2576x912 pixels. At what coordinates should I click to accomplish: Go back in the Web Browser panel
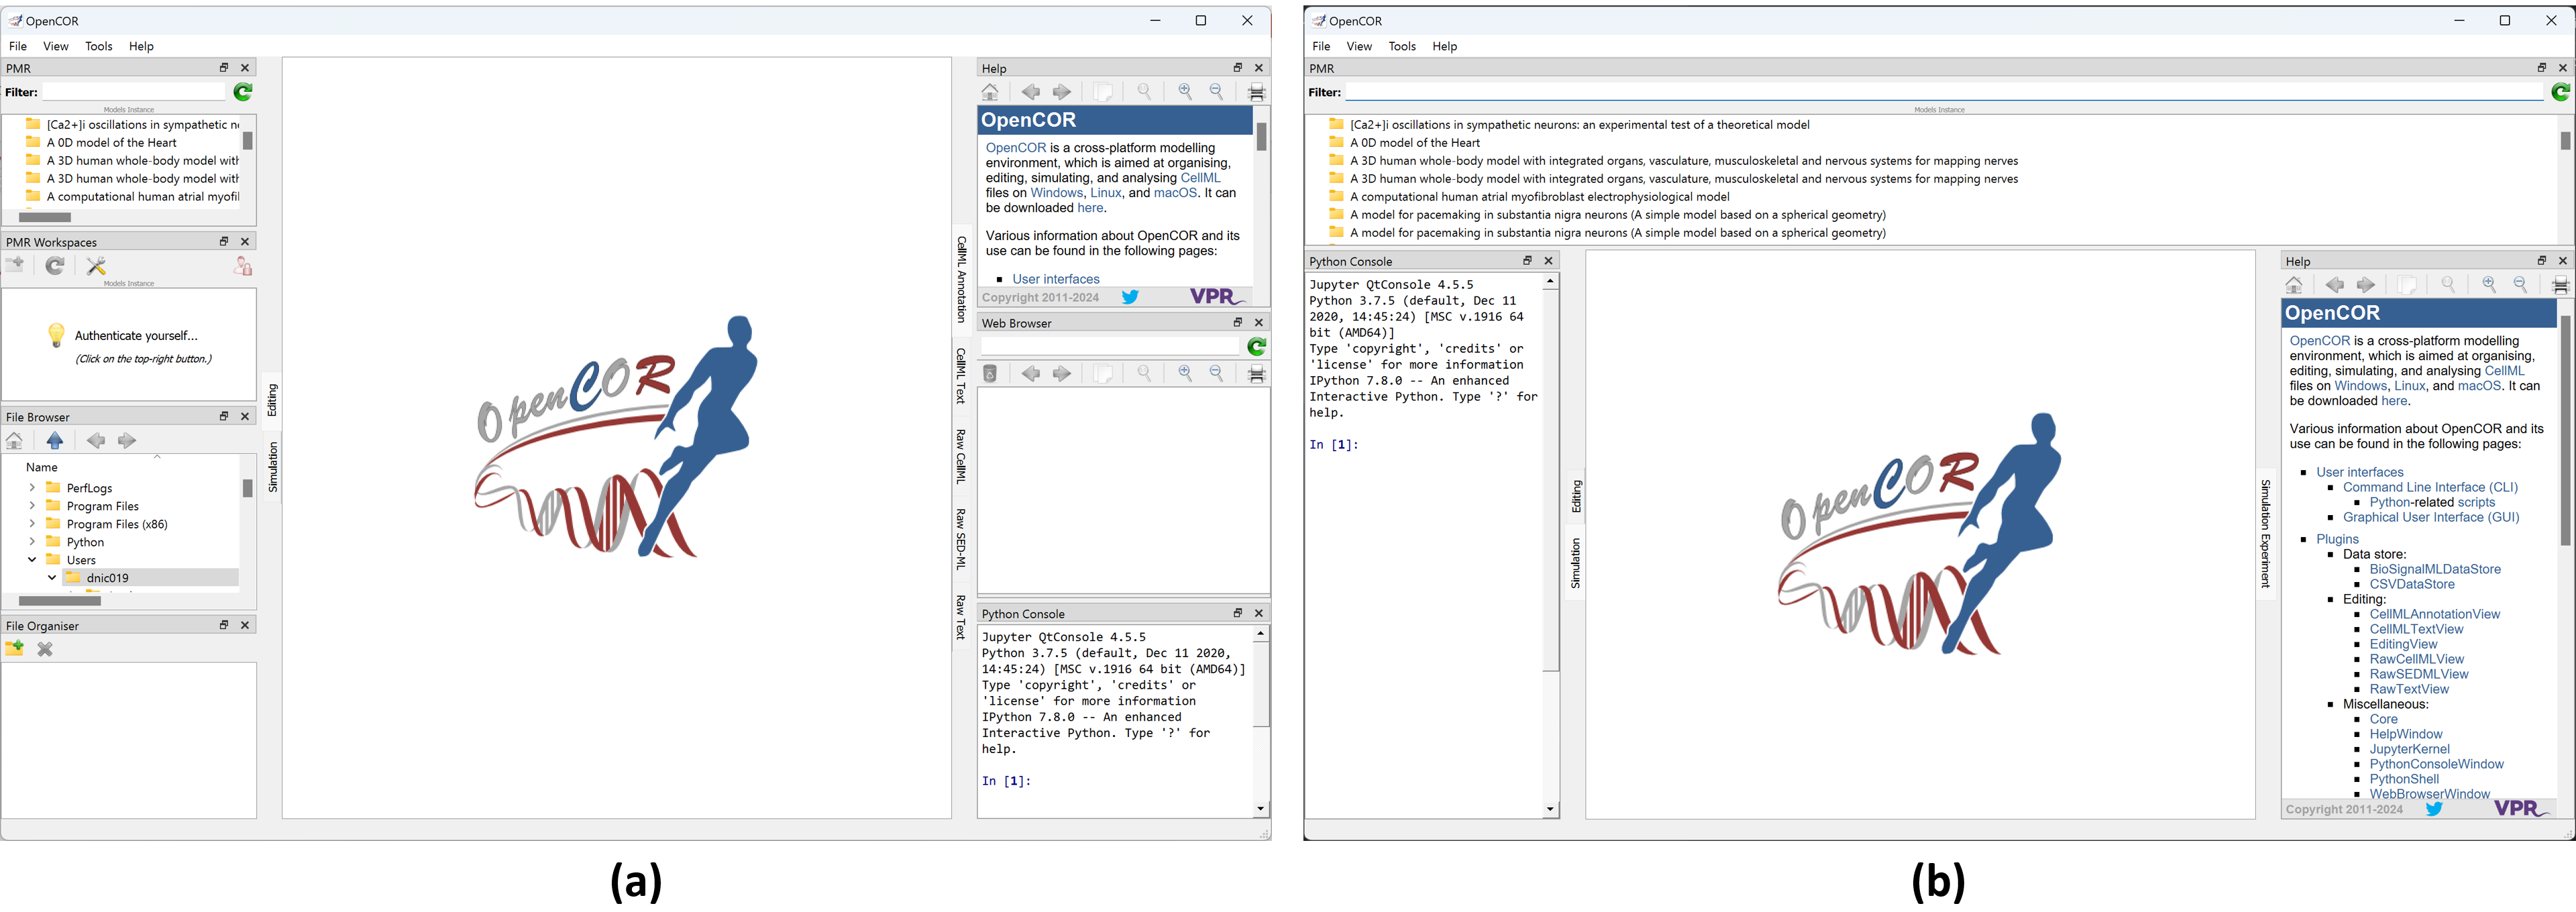click(1031, 373)
